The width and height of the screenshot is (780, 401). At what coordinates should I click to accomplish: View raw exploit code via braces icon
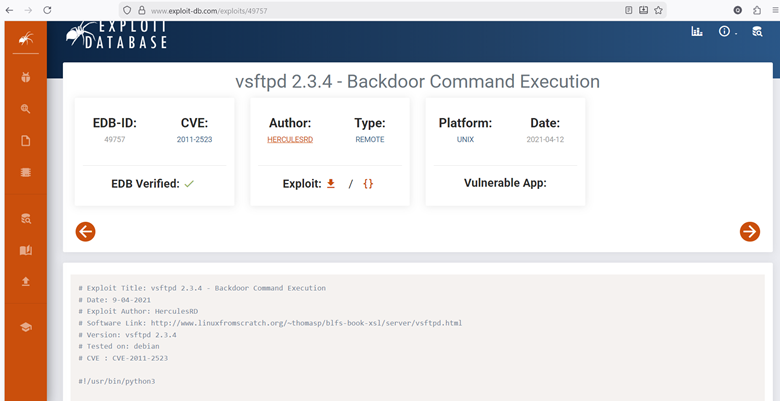[x=368, y=184]
